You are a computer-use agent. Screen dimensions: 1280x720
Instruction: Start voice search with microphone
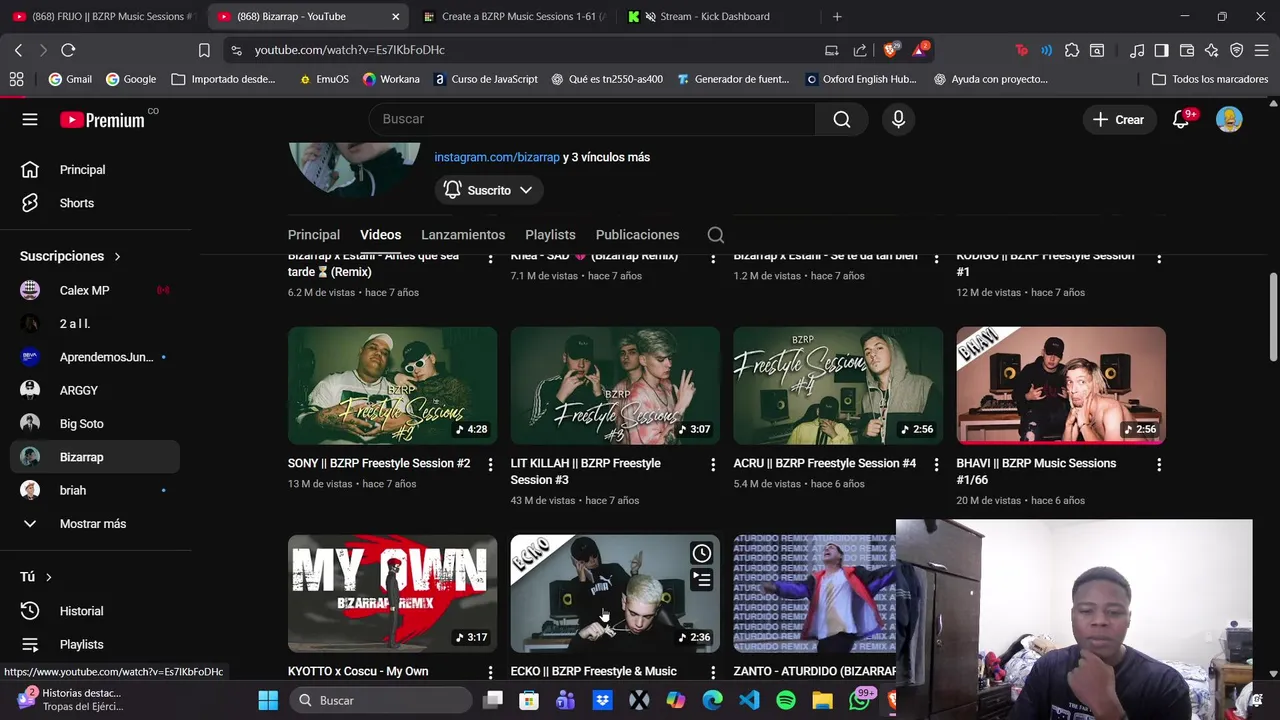(x=898, y=119)
